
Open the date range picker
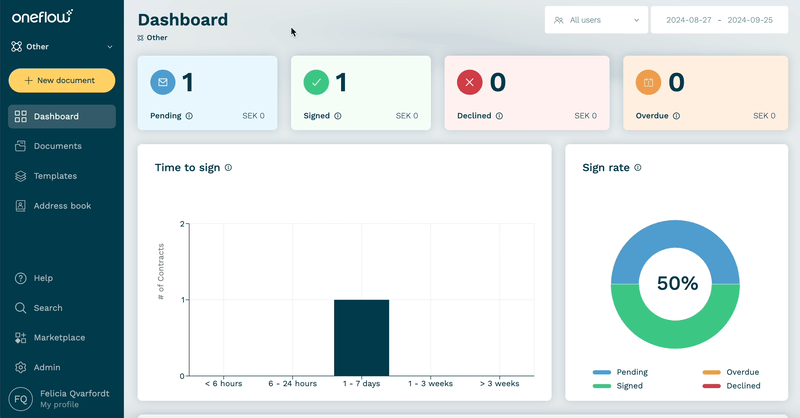[719, 20]
